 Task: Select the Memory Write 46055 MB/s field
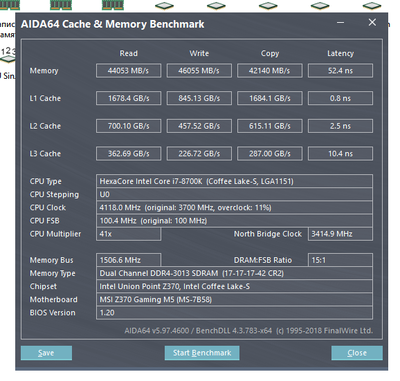pyautogui.click(x=199, y=71)
